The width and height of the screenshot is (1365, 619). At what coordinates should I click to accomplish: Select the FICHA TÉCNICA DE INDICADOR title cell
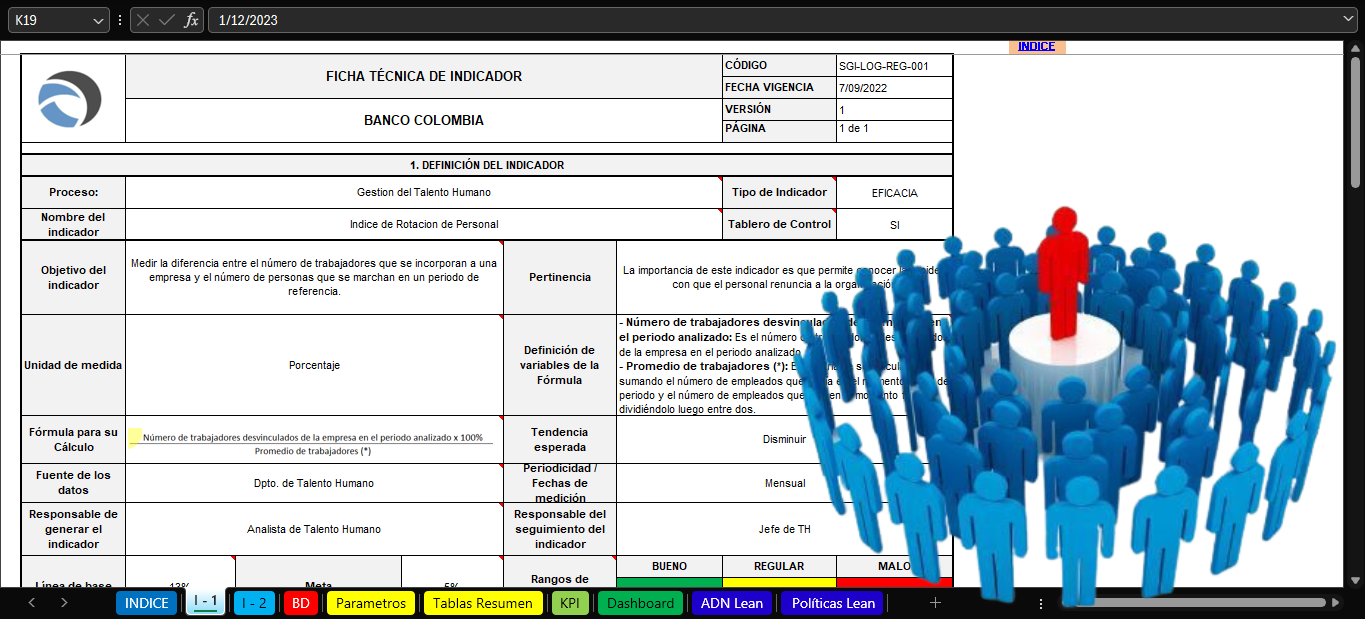pyautogui.click(x=424, y=76)
